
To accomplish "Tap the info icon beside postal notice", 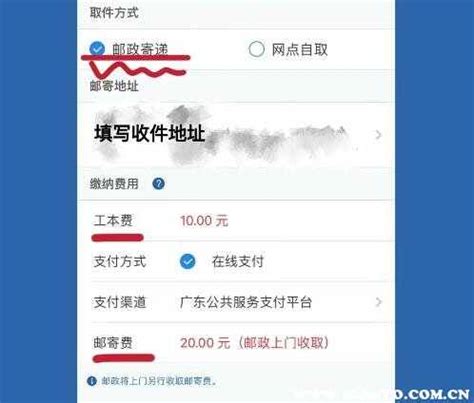I will (92, 381).
